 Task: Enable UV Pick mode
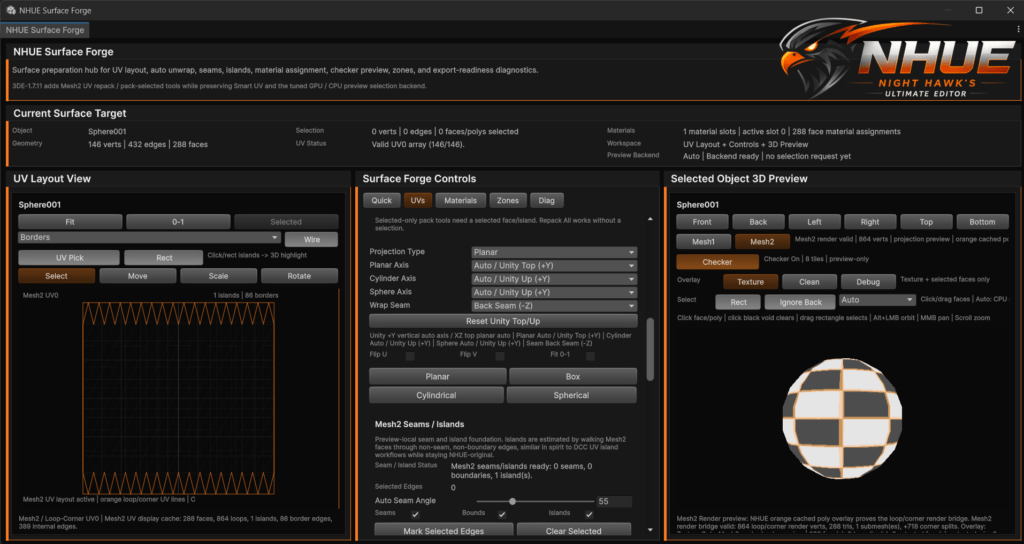click(x=69, y=258)
